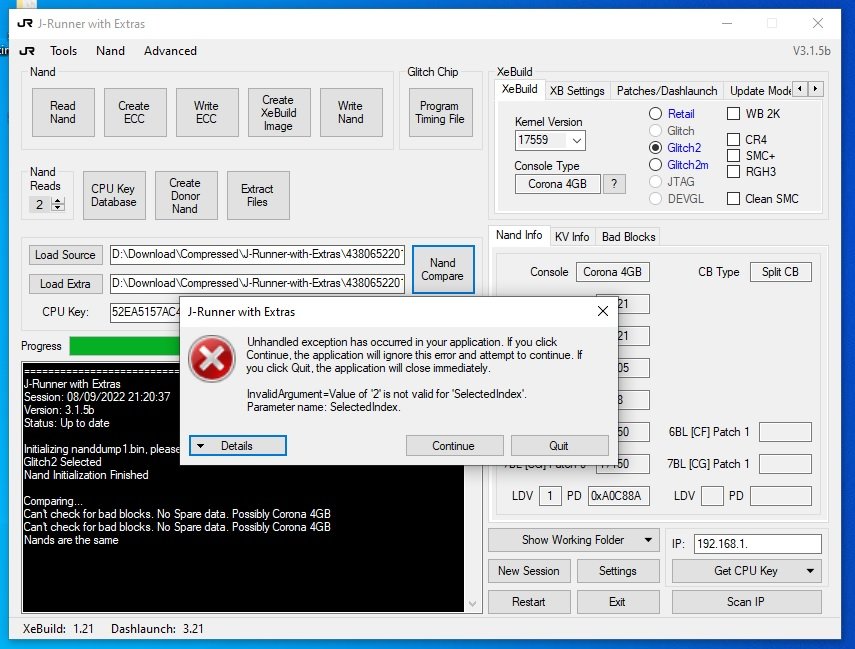Viewport: 855px width, 649px height.
Task: Enable the WB 2K checkbox
Action: pyautogui.click(x=733, y=113)
